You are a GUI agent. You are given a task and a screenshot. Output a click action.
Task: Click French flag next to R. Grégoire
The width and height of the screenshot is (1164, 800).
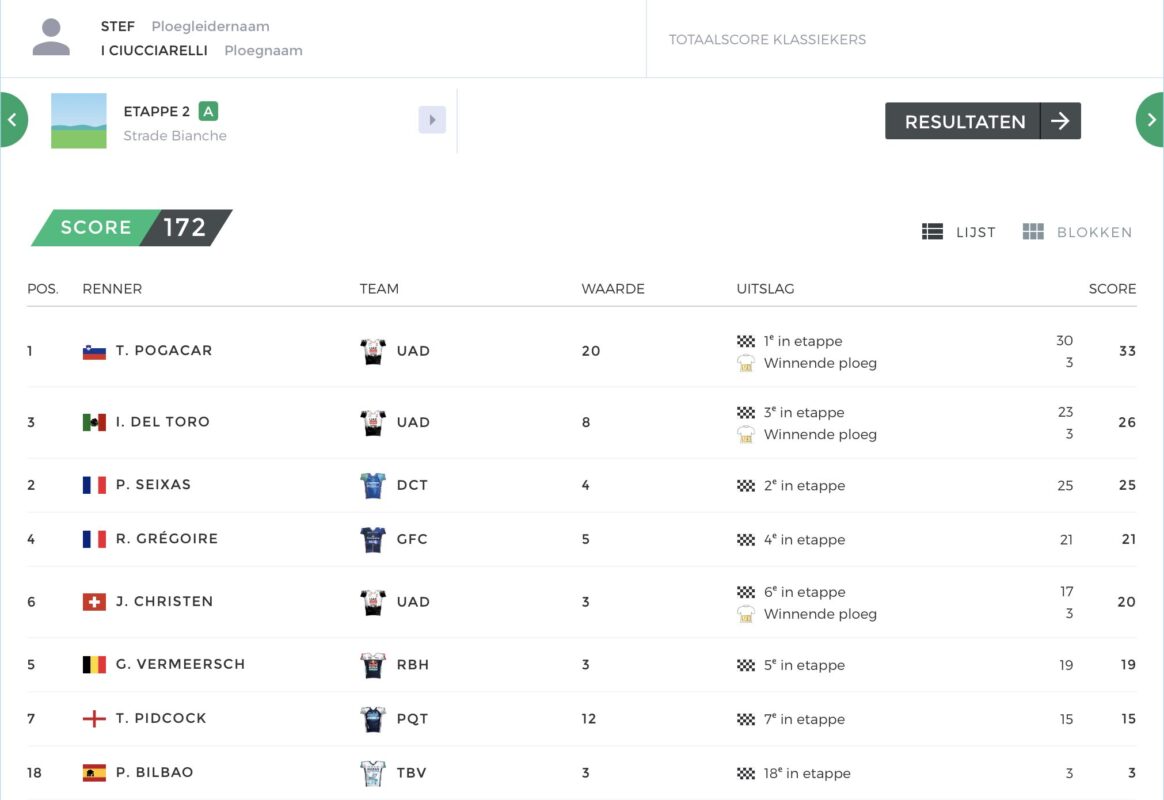94,539
